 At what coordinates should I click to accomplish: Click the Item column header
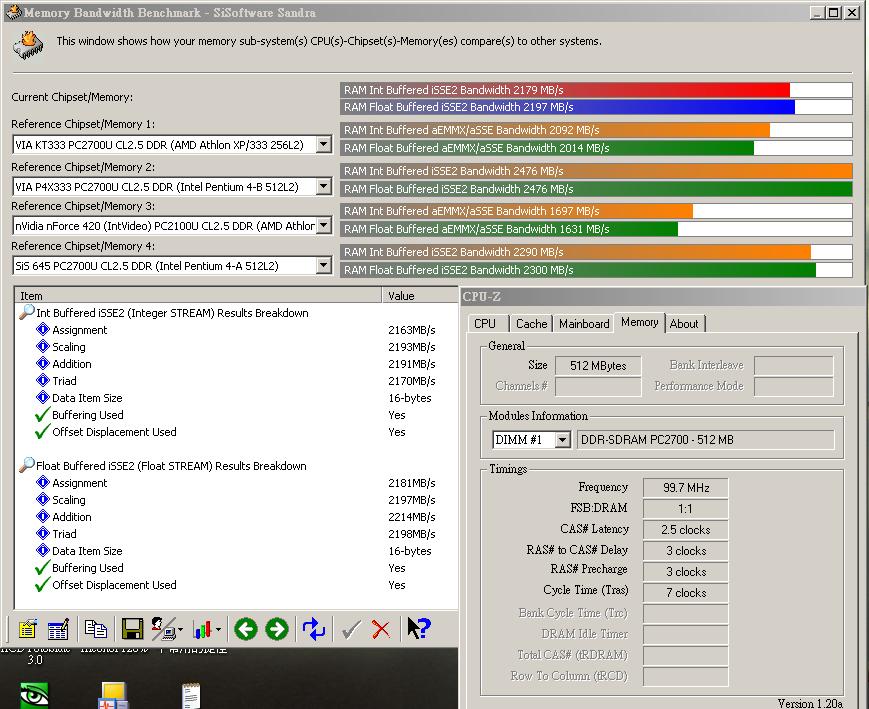coord(198,295)
